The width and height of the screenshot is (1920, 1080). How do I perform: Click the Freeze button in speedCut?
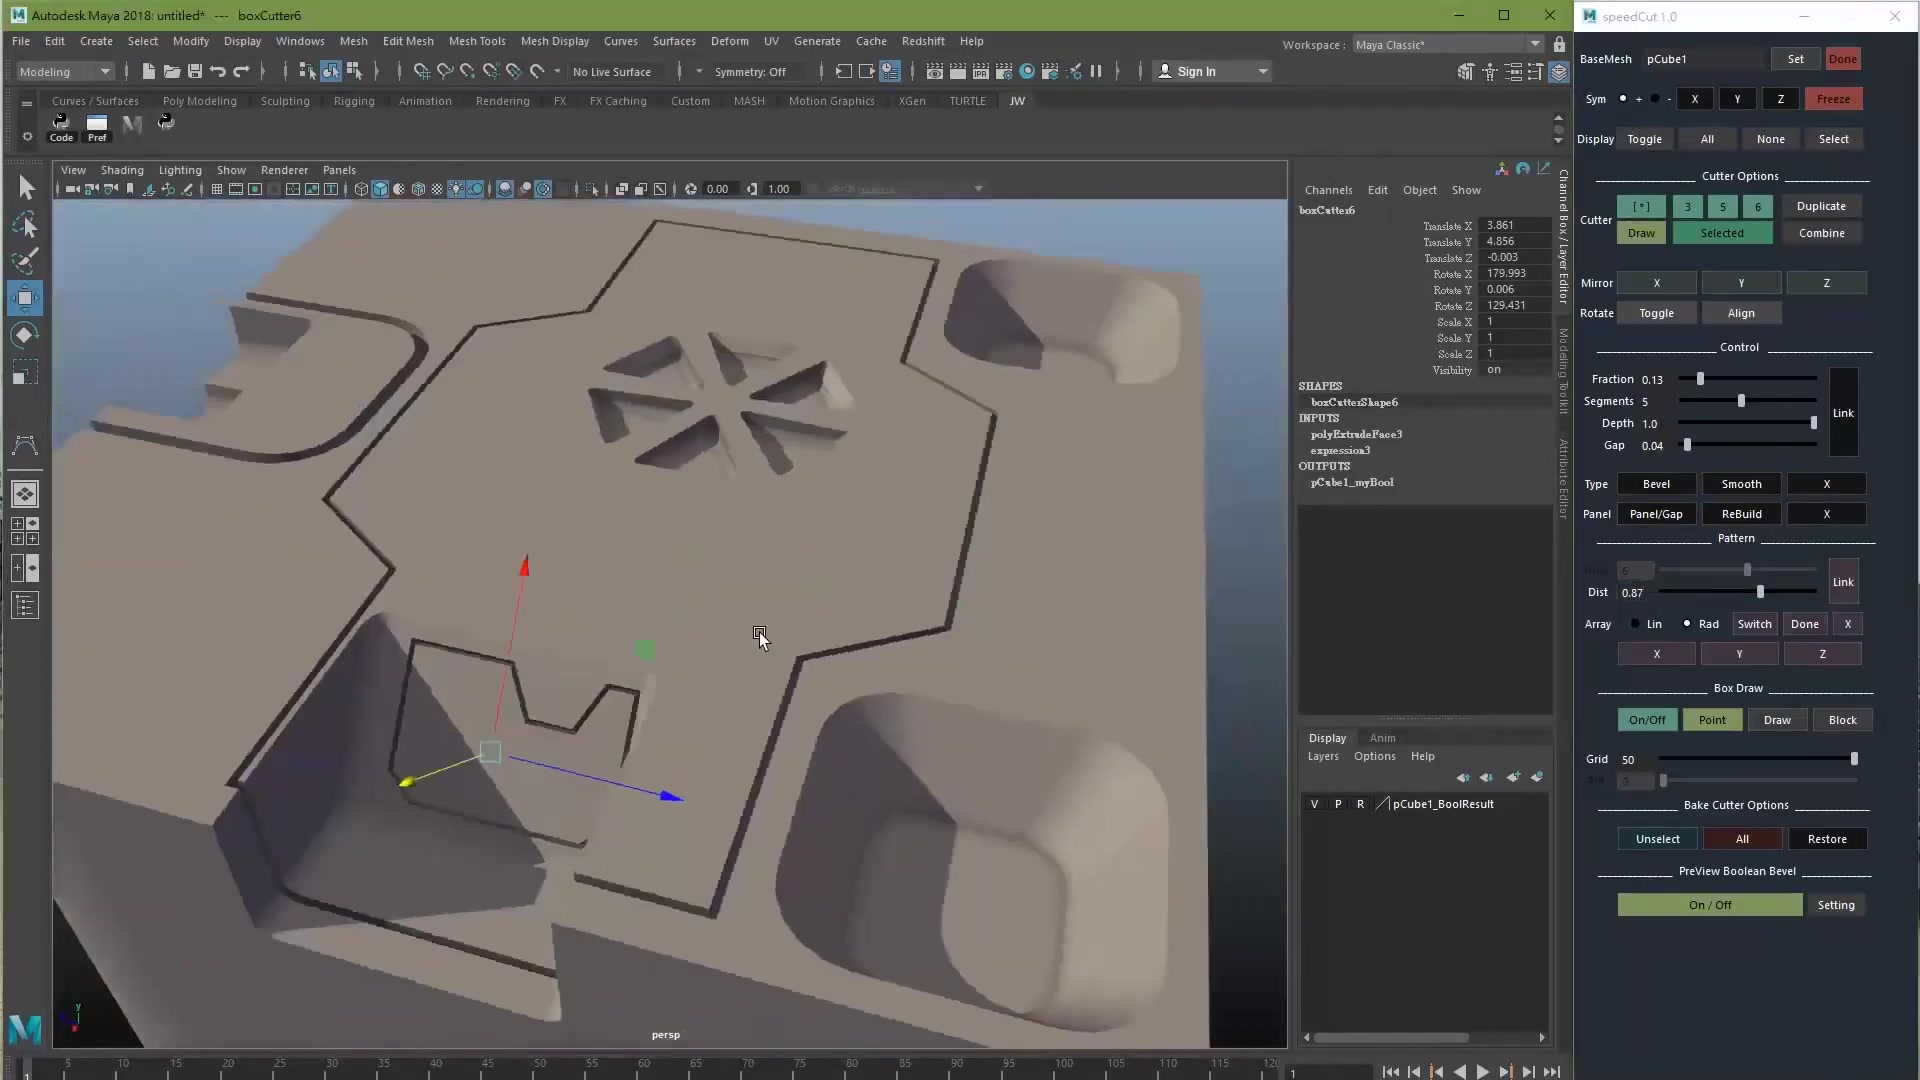tap(1834, 98)
